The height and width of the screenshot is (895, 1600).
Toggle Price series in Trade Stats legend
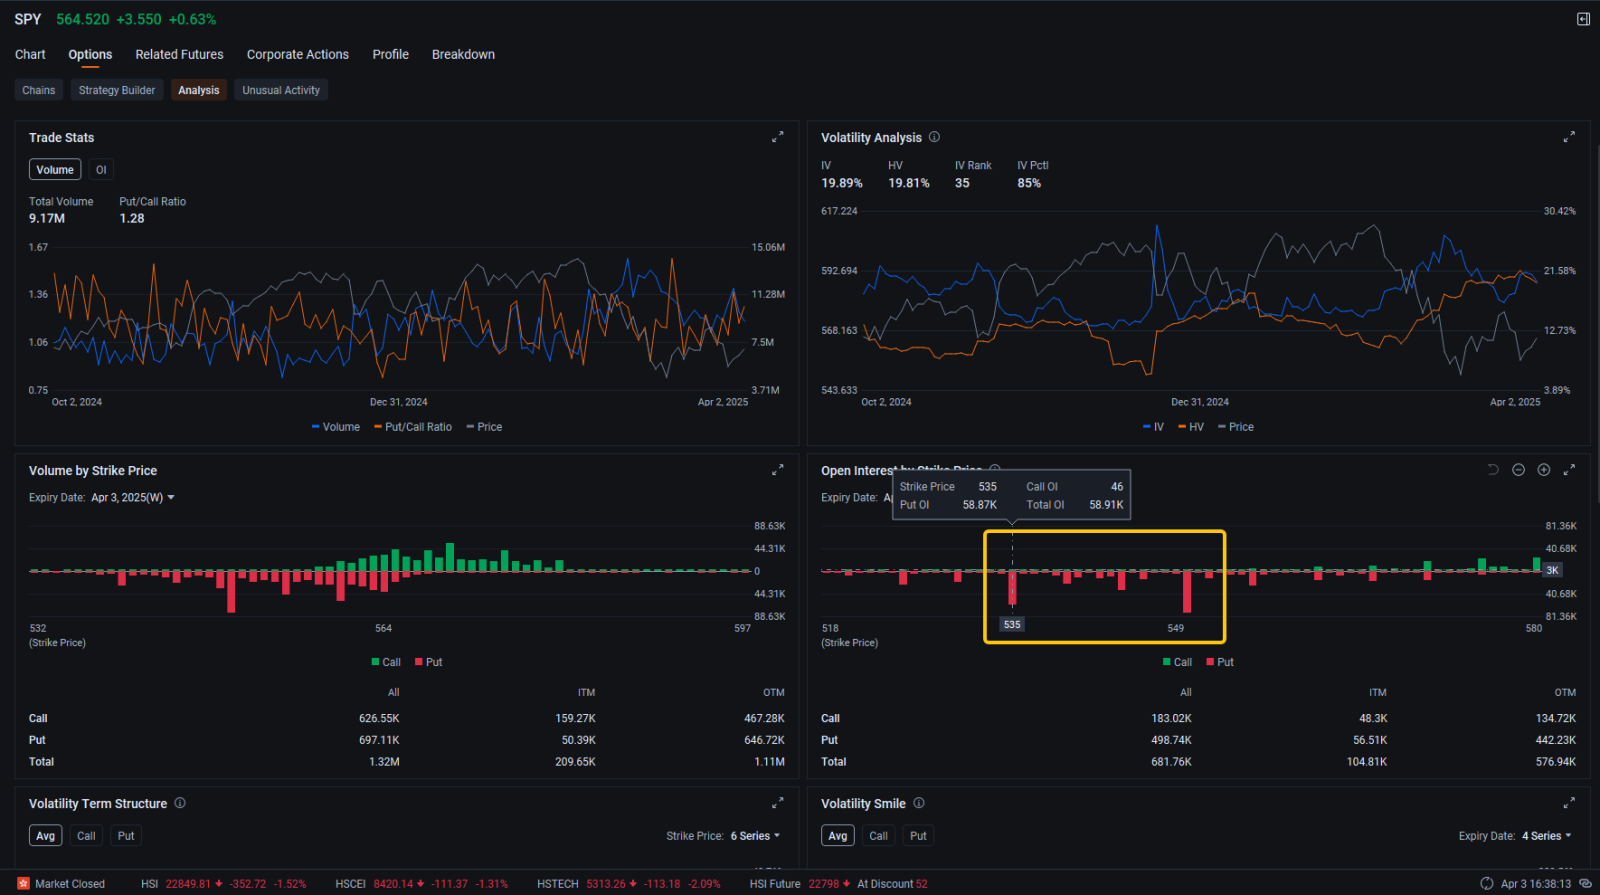click(484, 427)
